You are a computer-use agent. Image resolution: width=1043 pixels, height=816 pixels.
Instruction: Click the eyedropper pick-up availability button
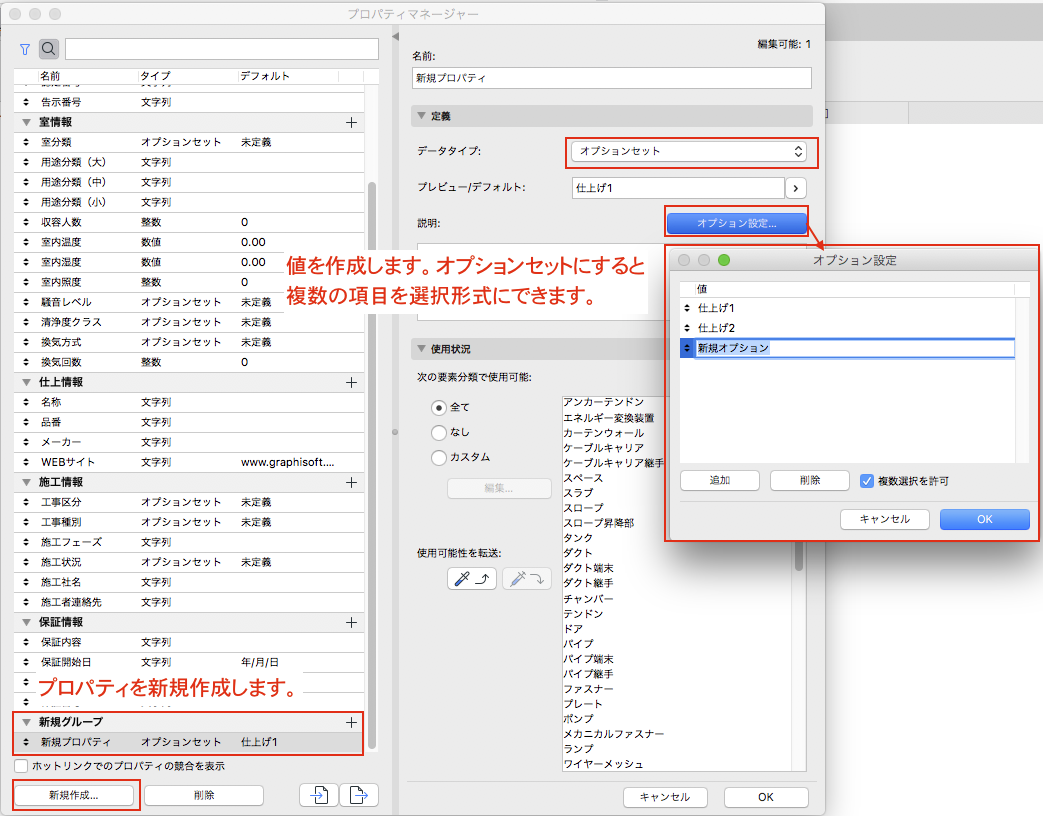pyautogui.click(x=471, y=578)
